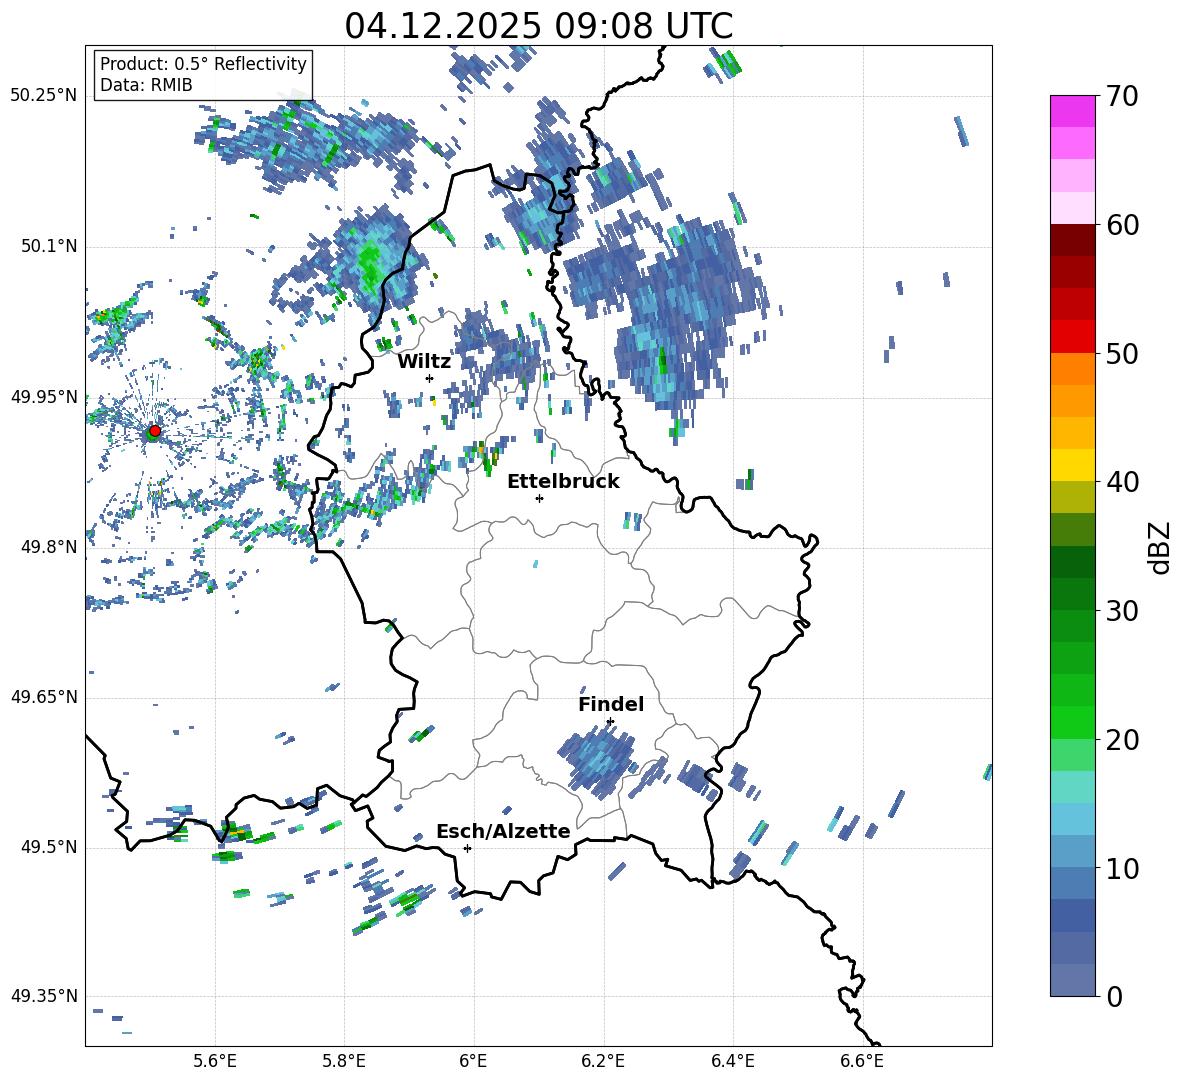Click the Esch/Alzette location cross marker
This screenshot has width=1184, height=1081.
[x=467, y=848]
